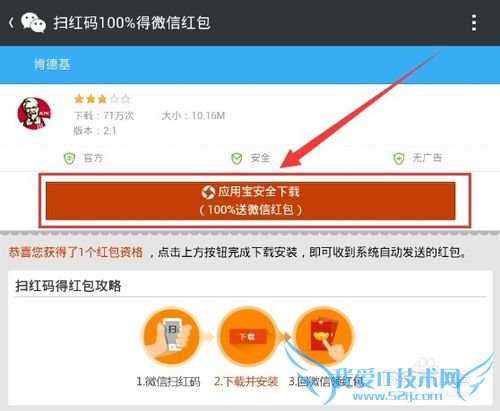Tap the back arrow in header
The image size is (500, 411).
point(11,23)
